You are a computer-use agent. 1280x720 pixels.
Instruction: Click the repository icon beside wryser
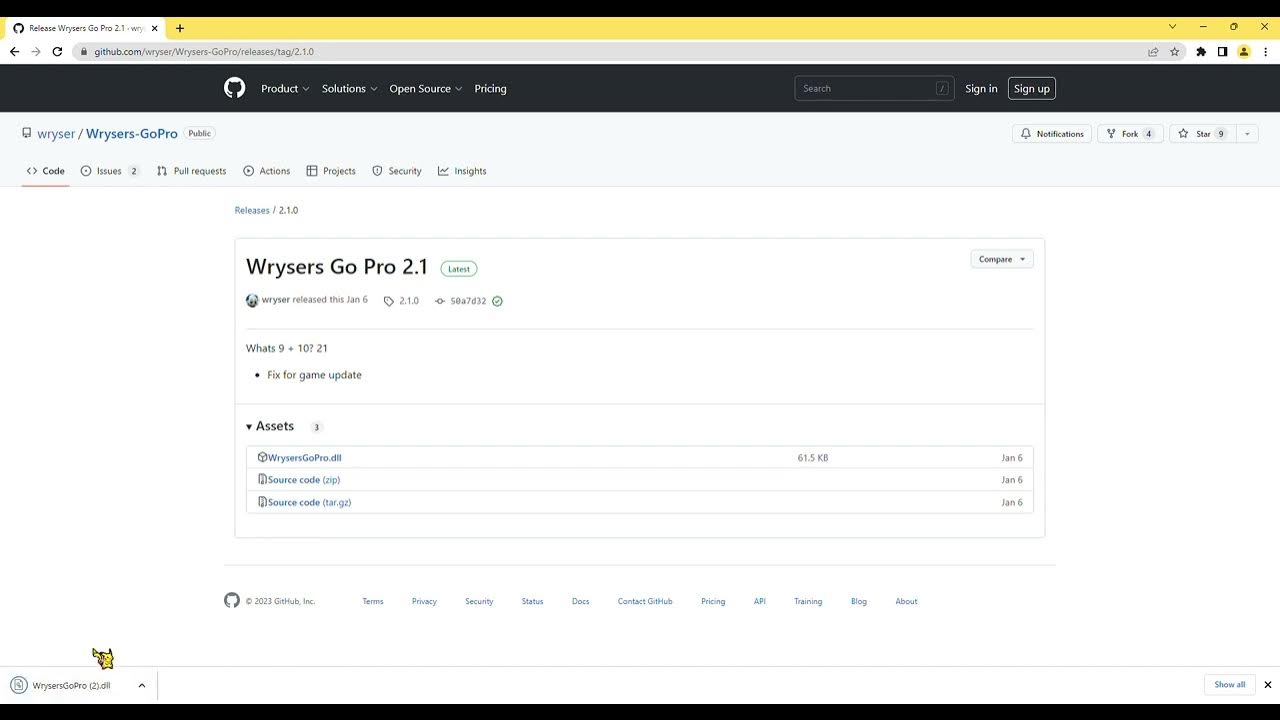point(27,133)
